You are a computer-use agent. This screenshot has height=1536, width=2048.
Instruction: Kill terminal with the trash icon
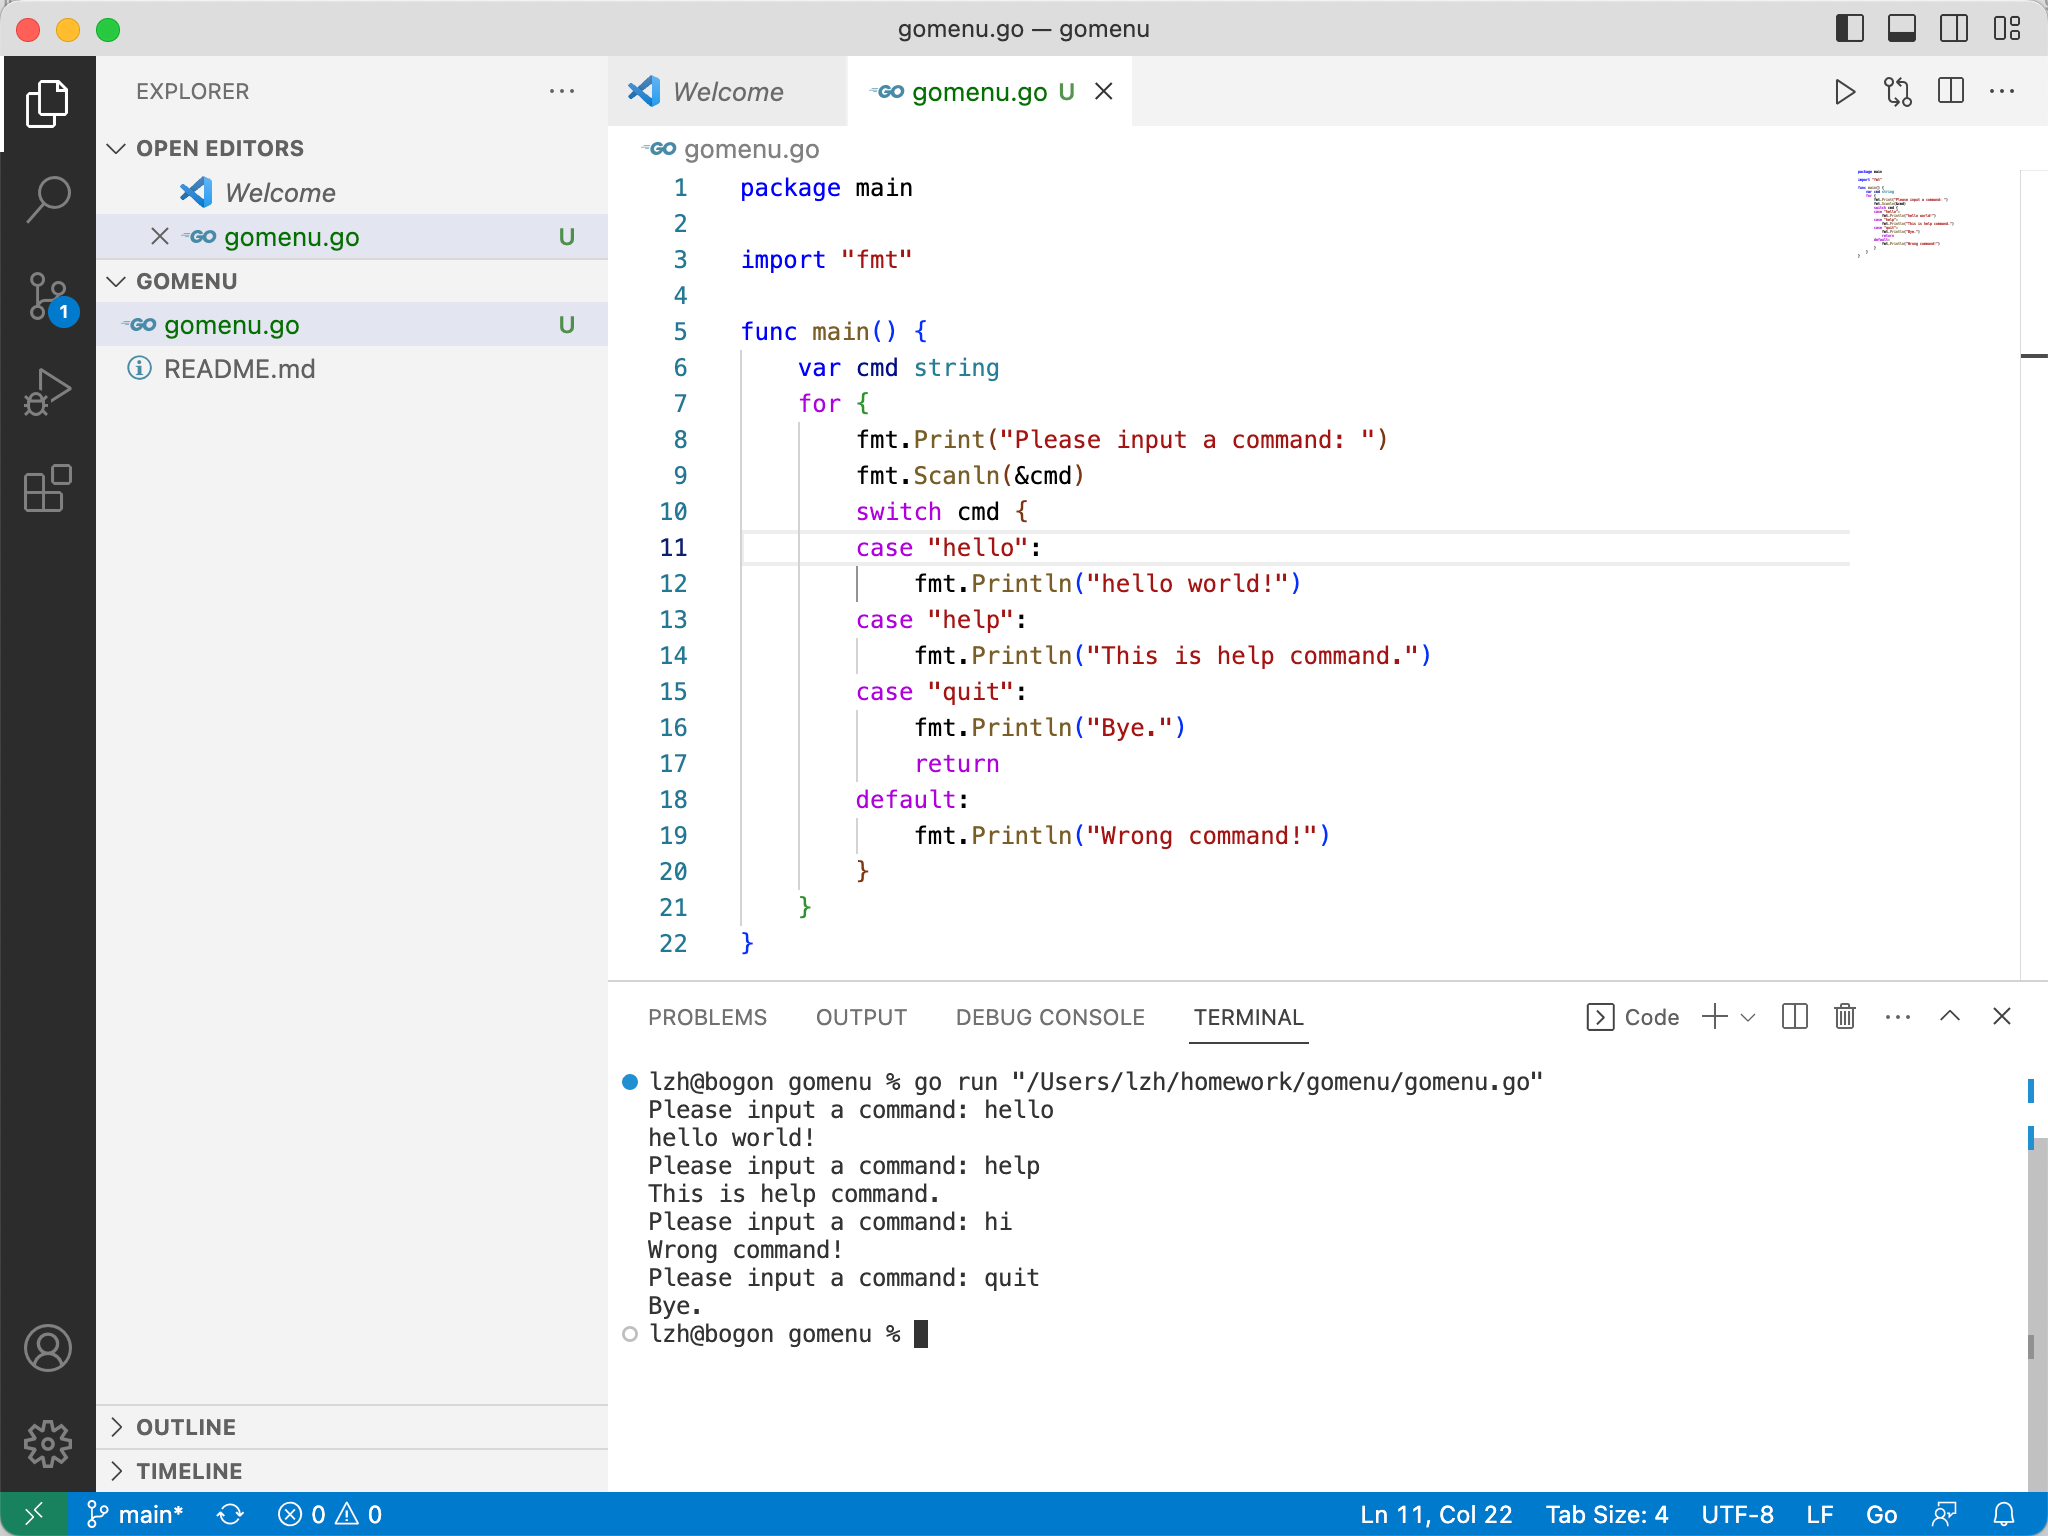pos(1845,1017)
